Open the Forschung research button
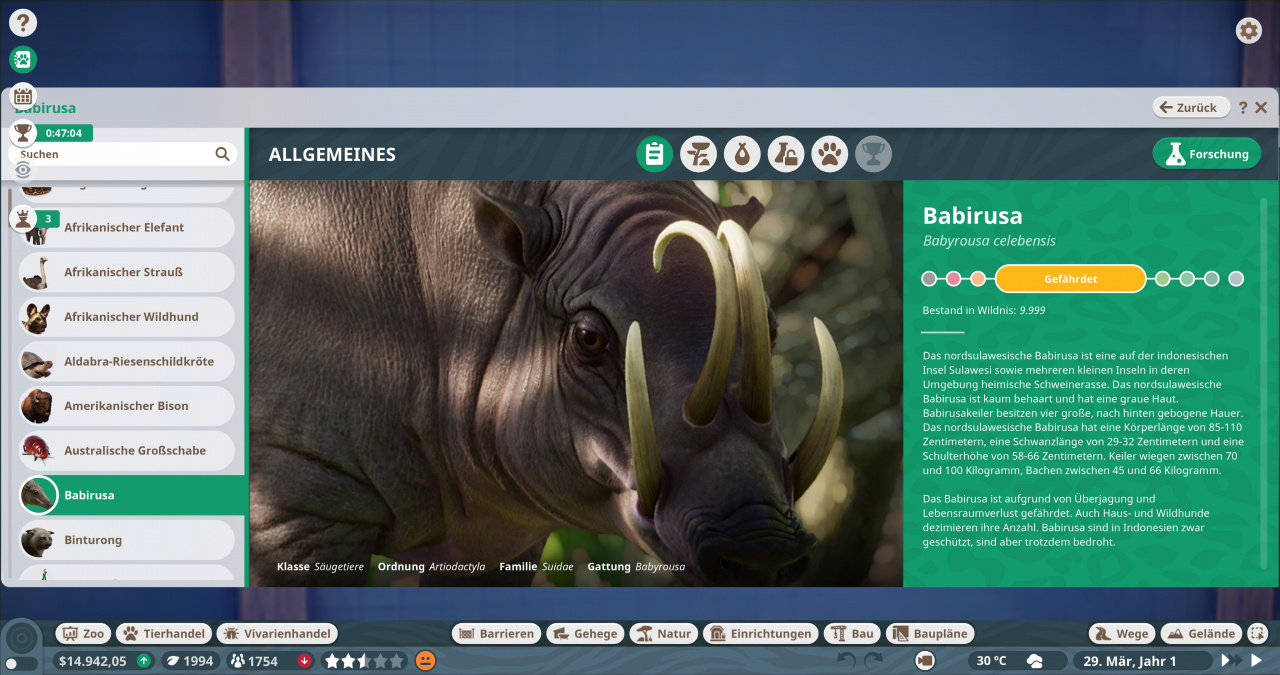The image size is (1280, 675). click(x=1207, y=154)
